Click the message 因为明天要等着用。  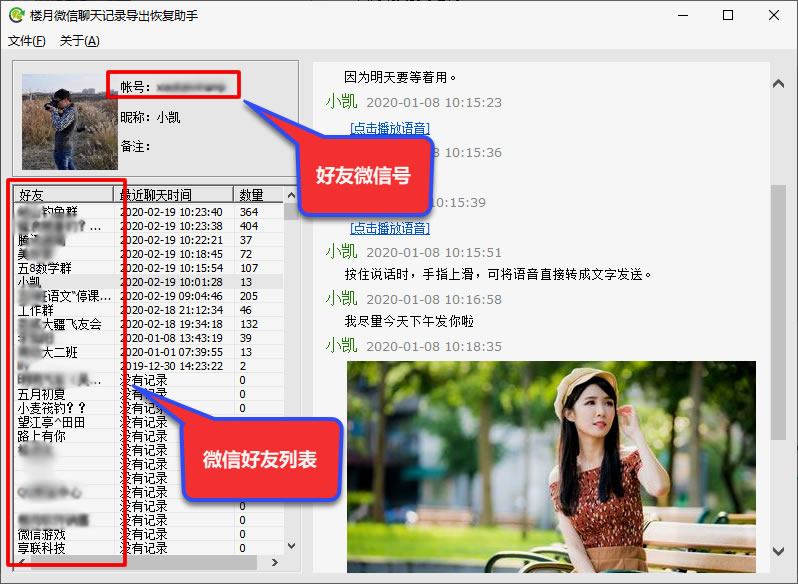coord(400,77)
